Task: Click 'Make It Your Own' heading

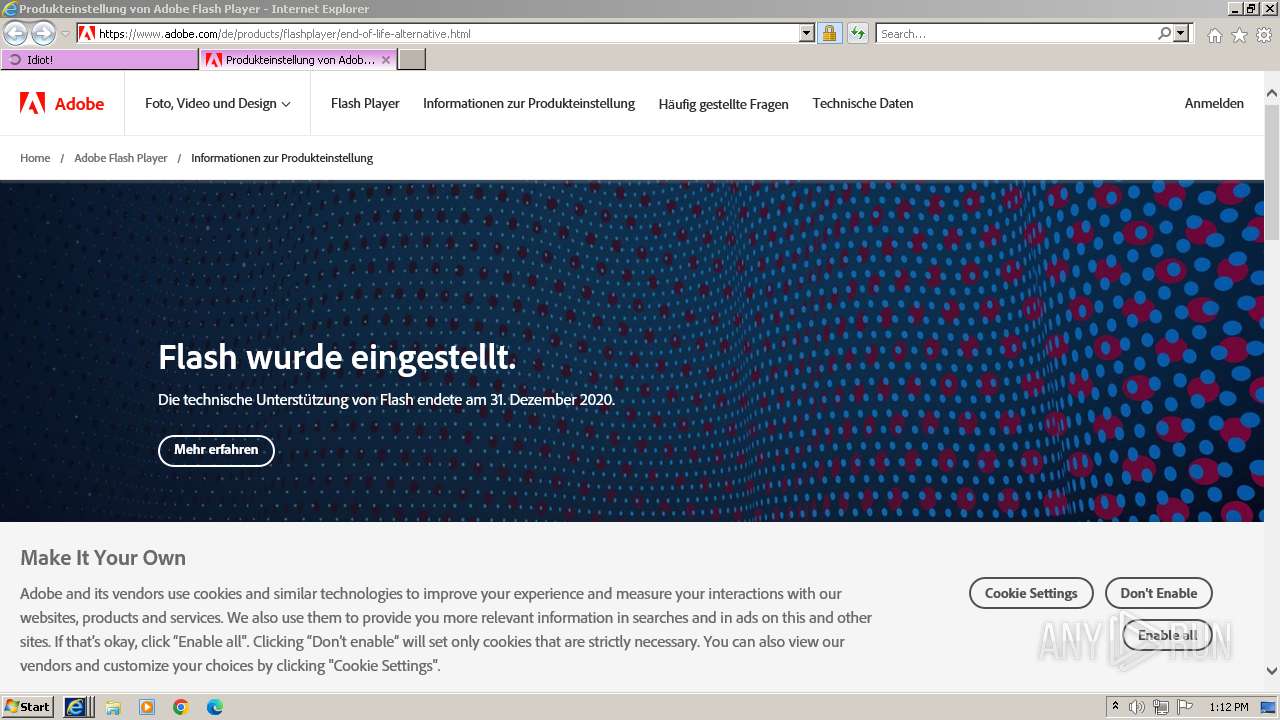Action: point(103,558)
